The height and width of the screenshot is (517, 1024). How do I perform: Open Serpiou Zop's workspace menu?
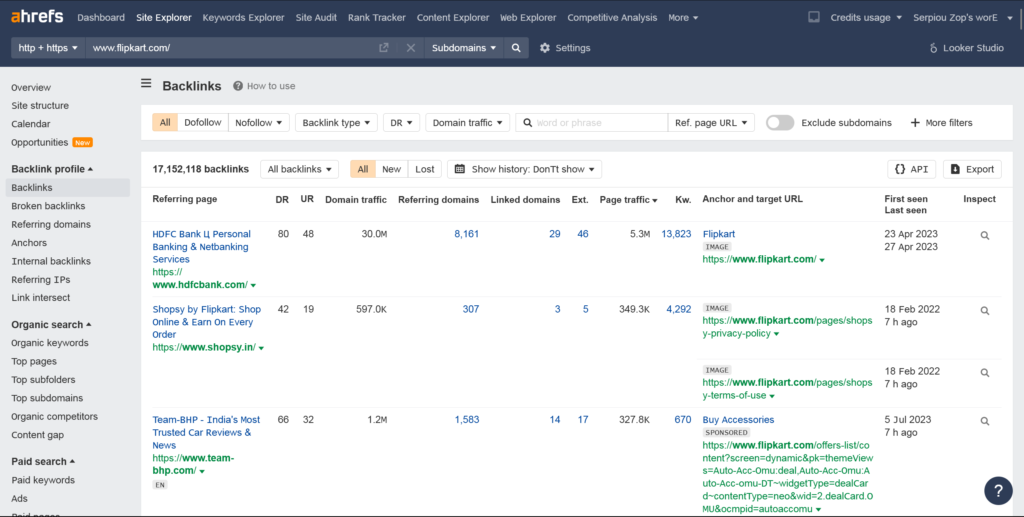(x=963, y=18)
